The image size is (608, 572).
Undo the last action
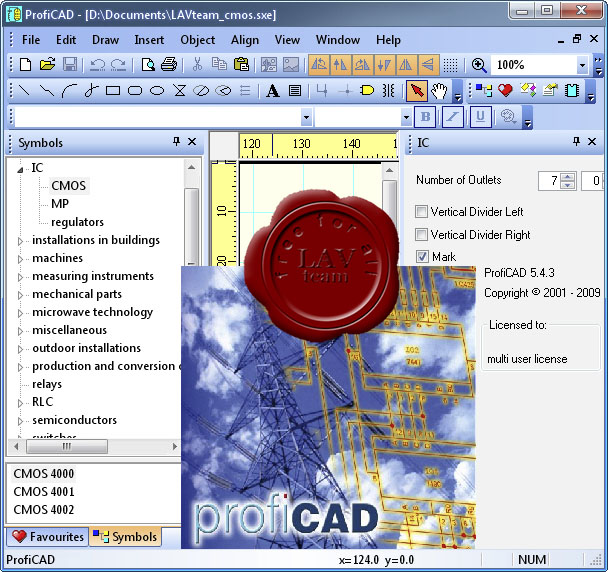97,64
